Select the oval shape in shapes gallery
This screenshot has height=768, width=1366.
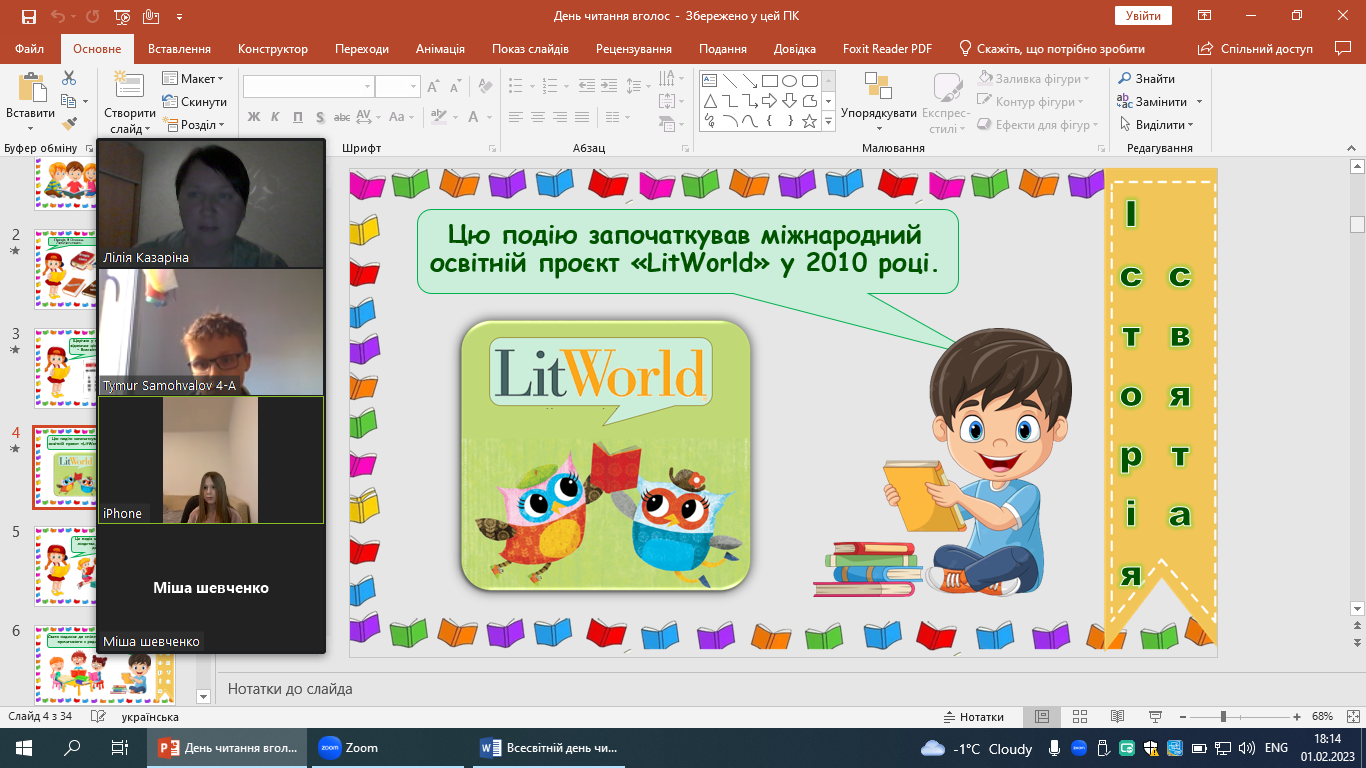790,81
